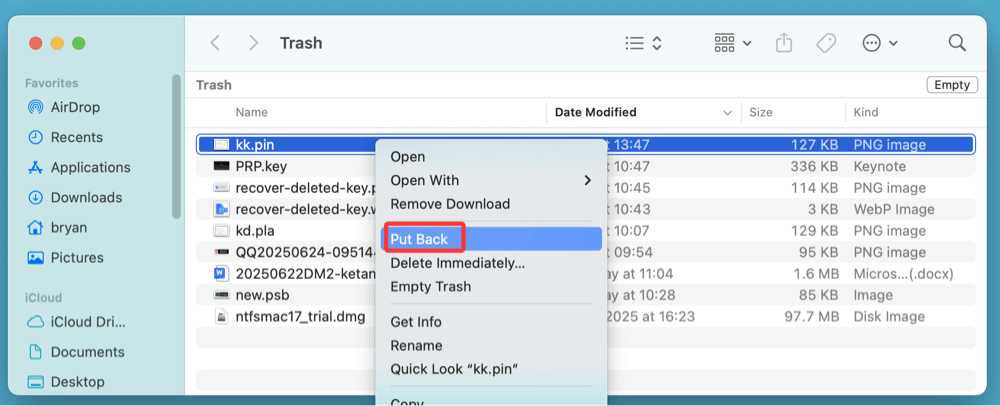Select Recents in the sidebar
Viewport: 1000px width, 406px height.
77,137
